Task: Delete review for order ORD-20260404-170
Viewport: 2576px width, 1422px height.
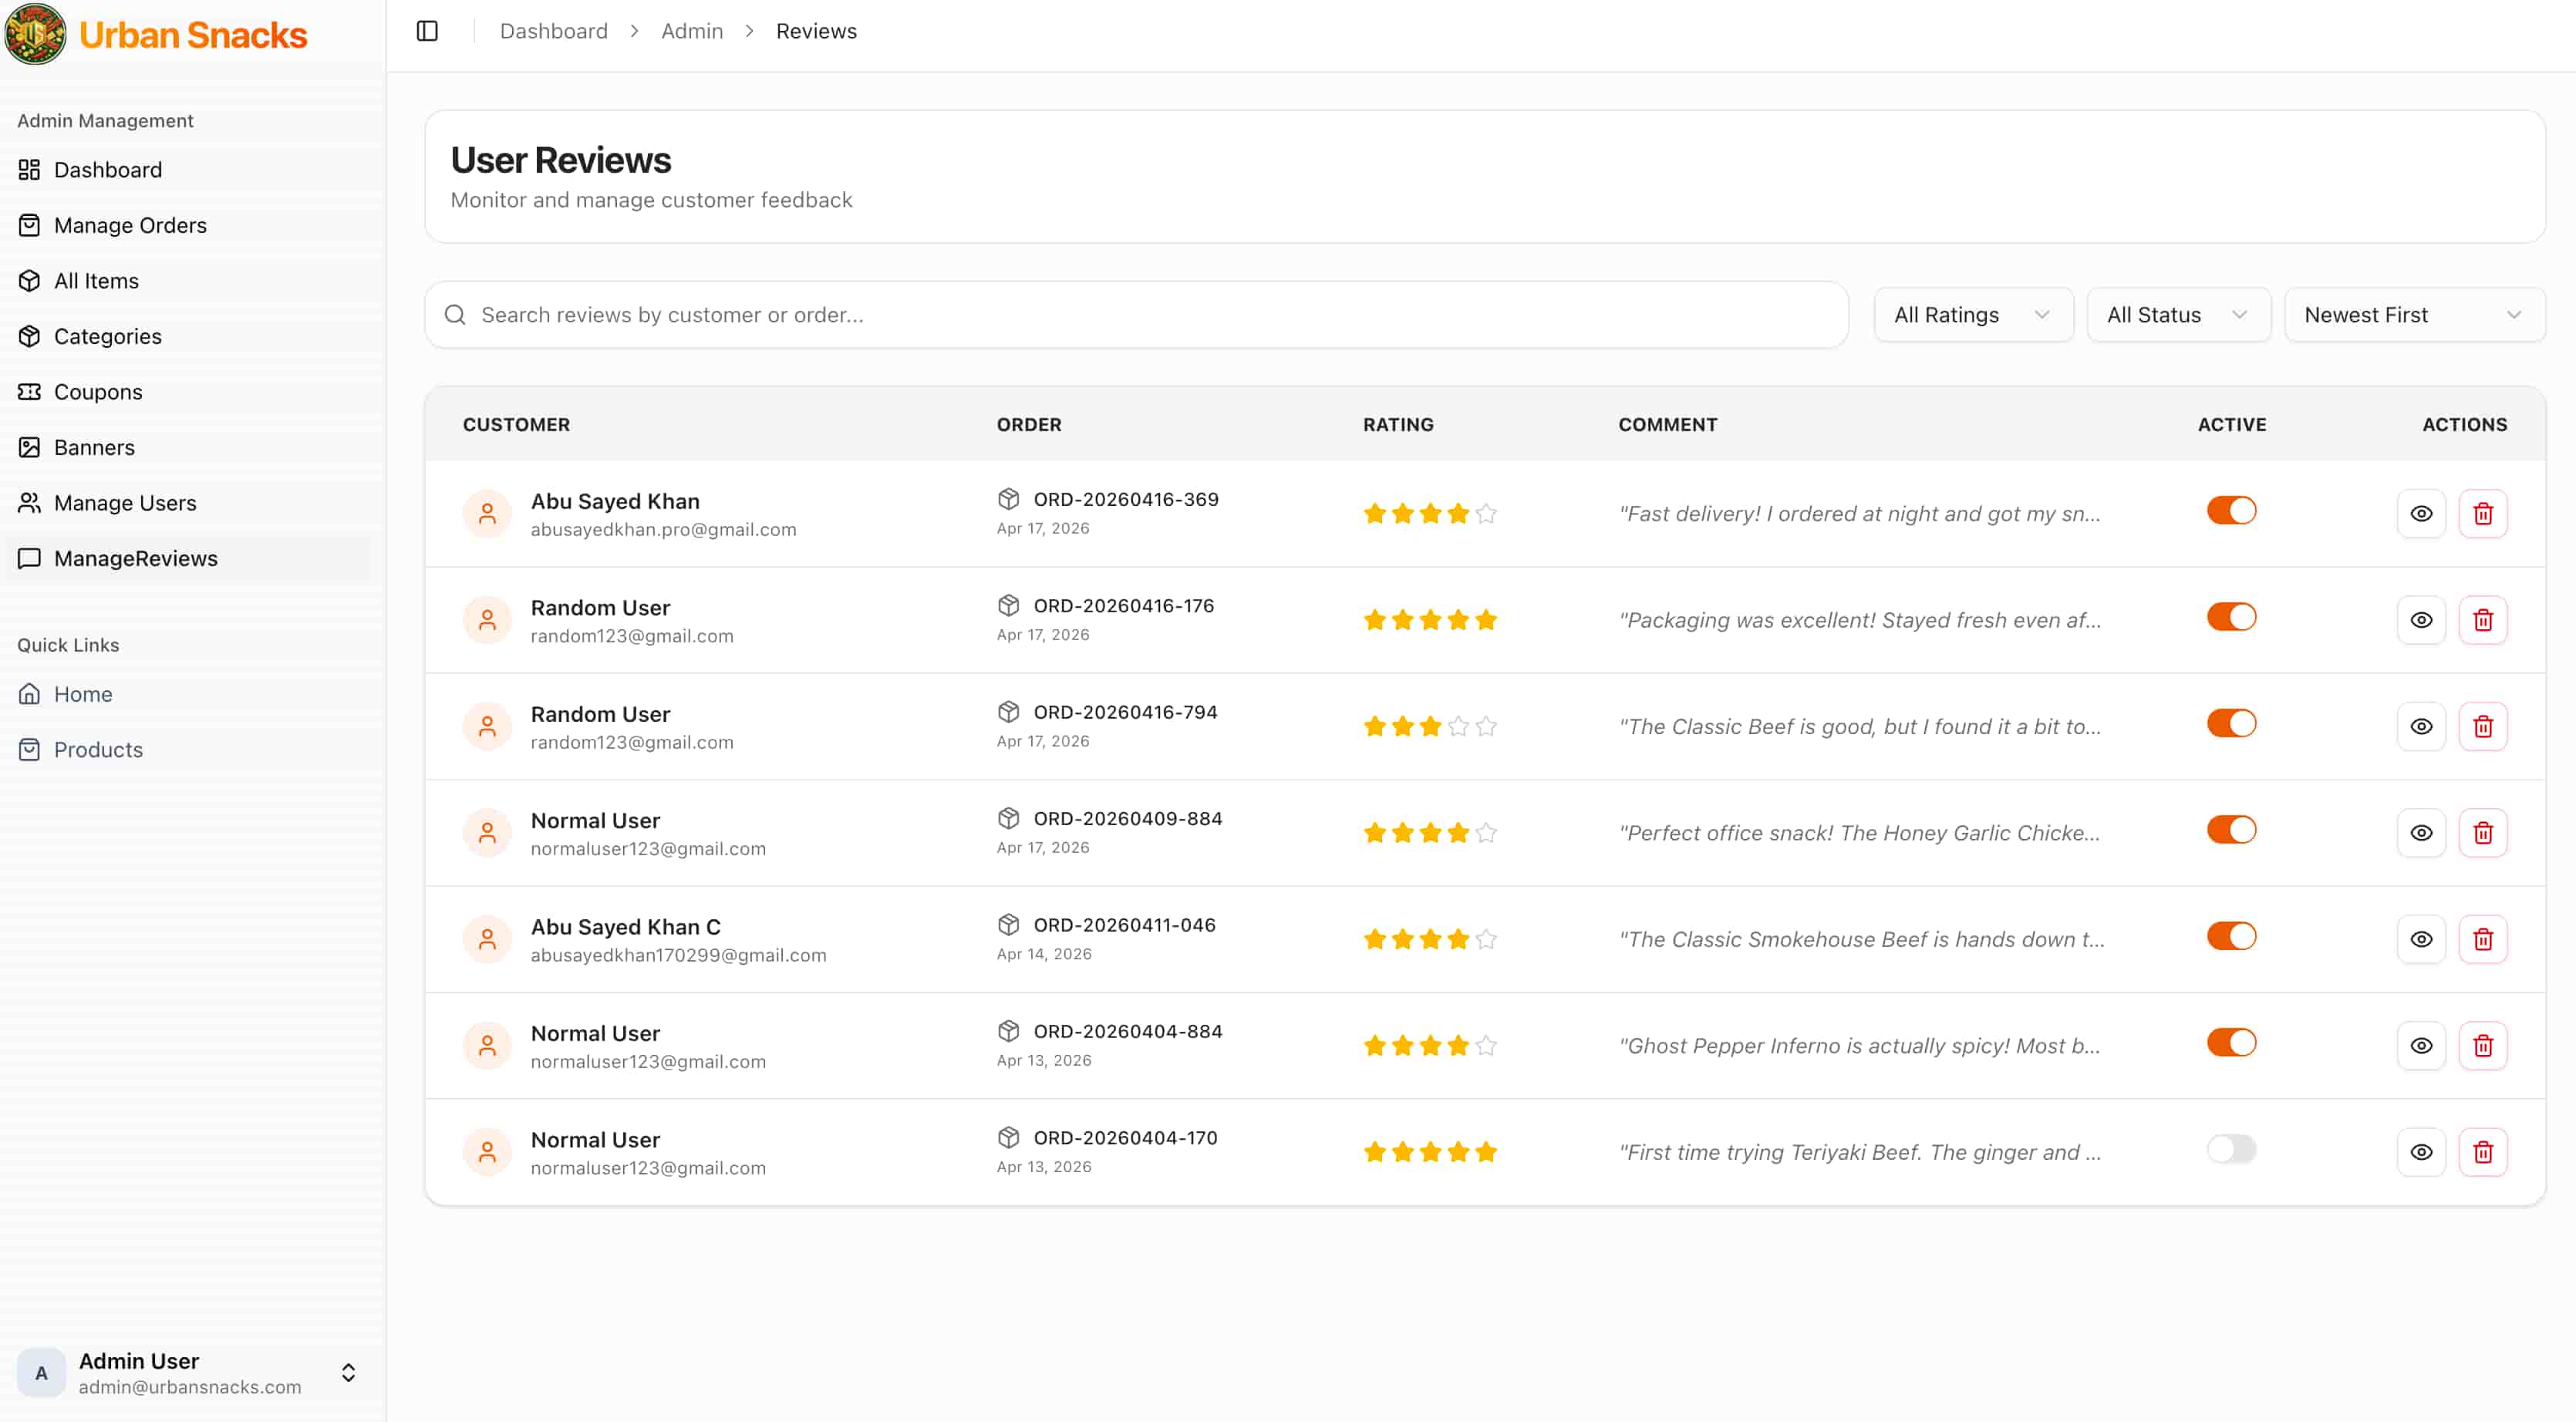Action: coord(2482,1152)
